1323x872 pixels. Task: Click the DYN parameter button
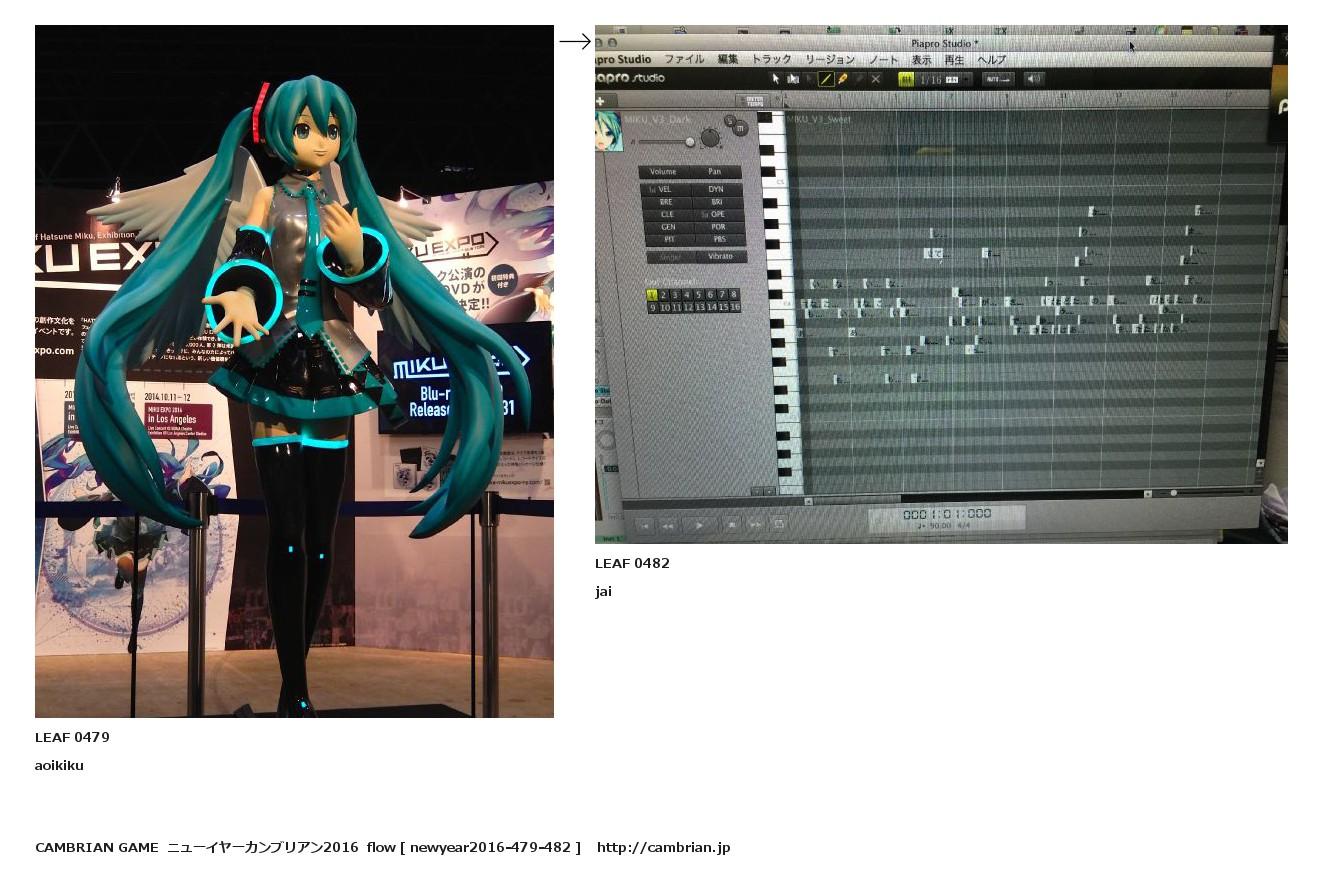pos(717,189)
